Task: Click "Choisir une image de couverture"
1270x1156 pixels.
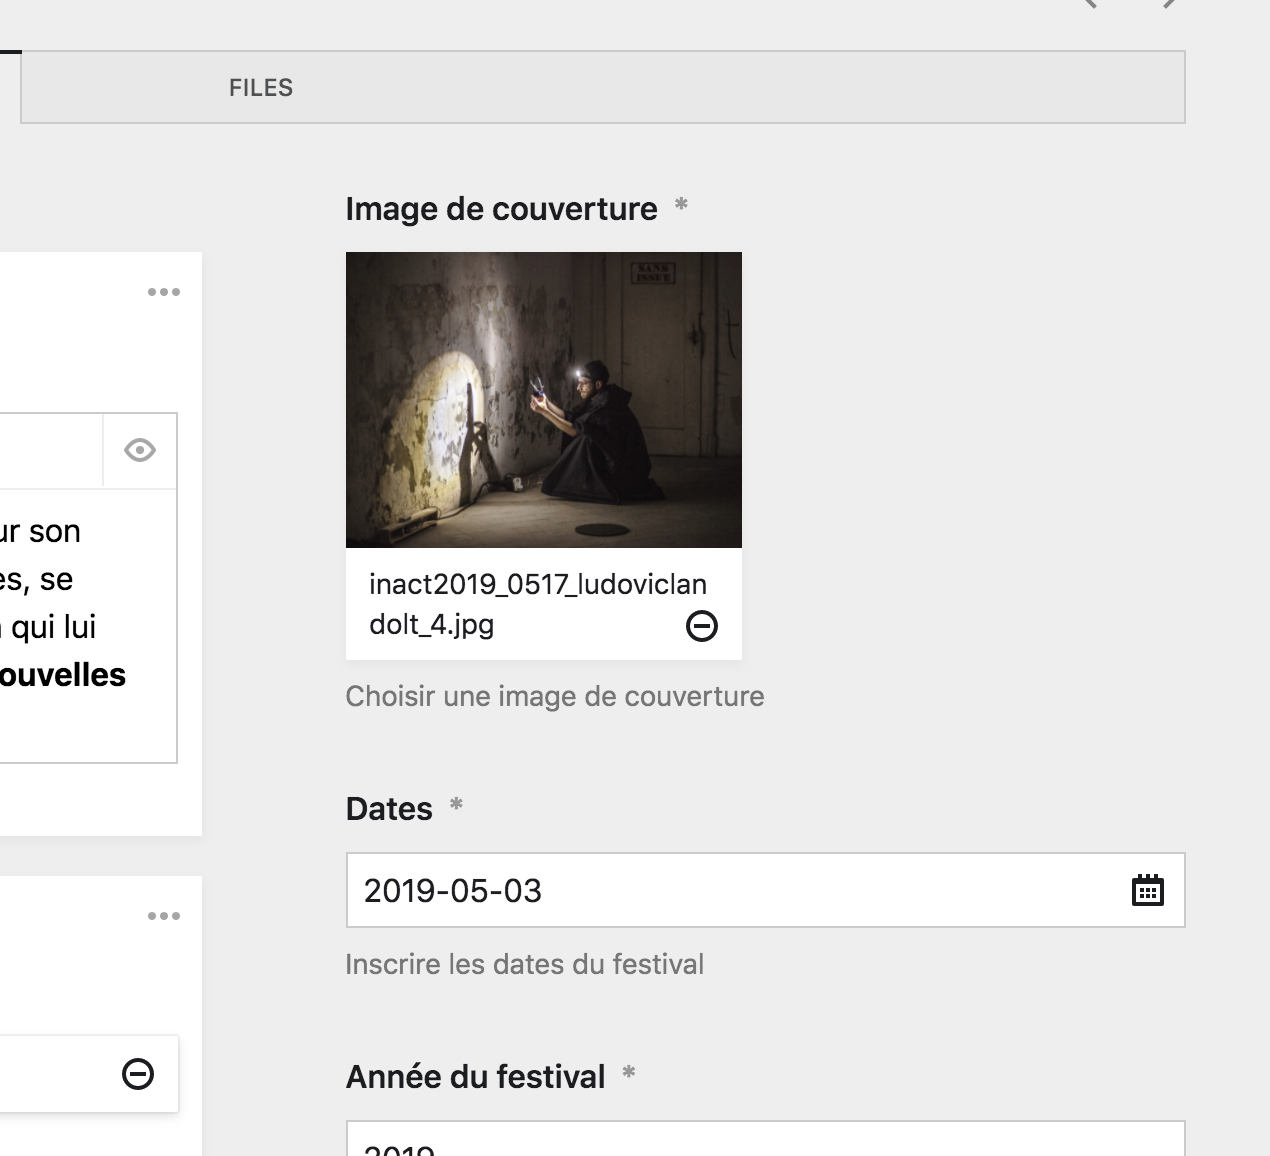Action: click(554, 696)
